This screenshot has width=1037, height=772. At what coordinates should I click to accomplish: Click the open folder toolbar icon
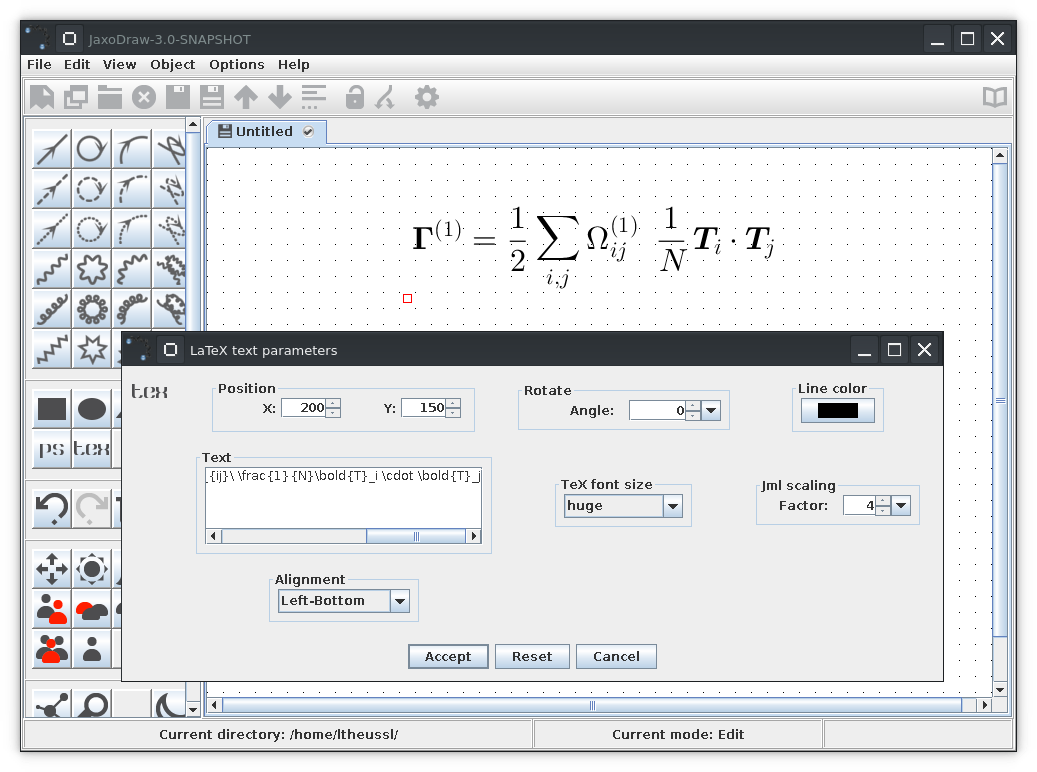pyautogui.click(x=110, y=97)
